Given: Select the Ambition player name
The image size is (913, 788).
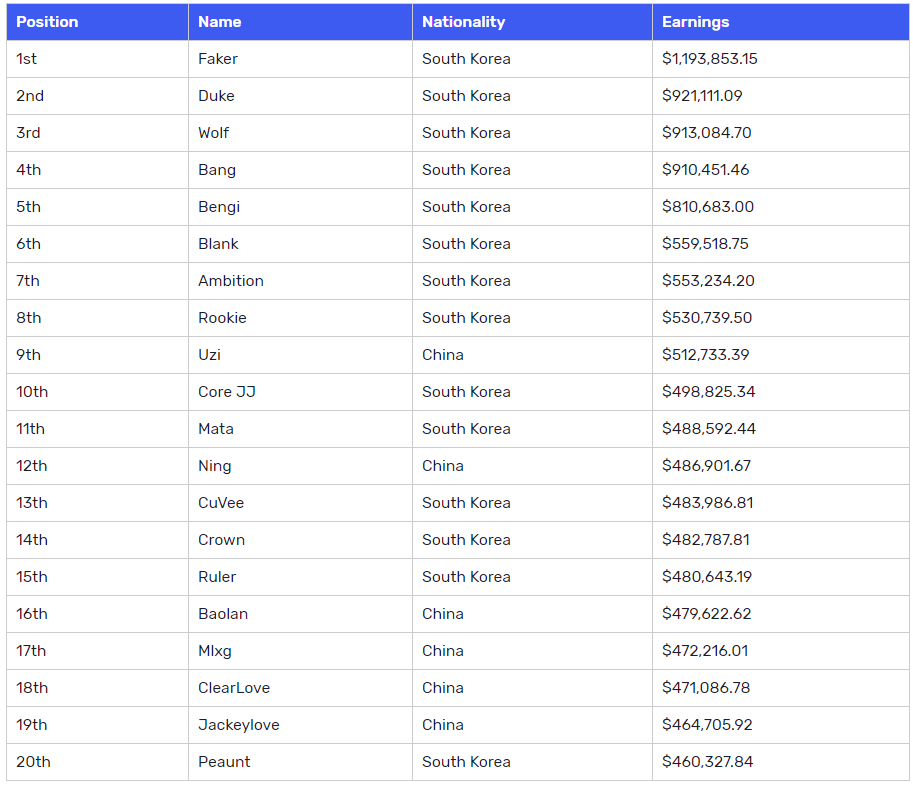Looking at the screenshot, I should pyautogui.click(x=231, y=281).
